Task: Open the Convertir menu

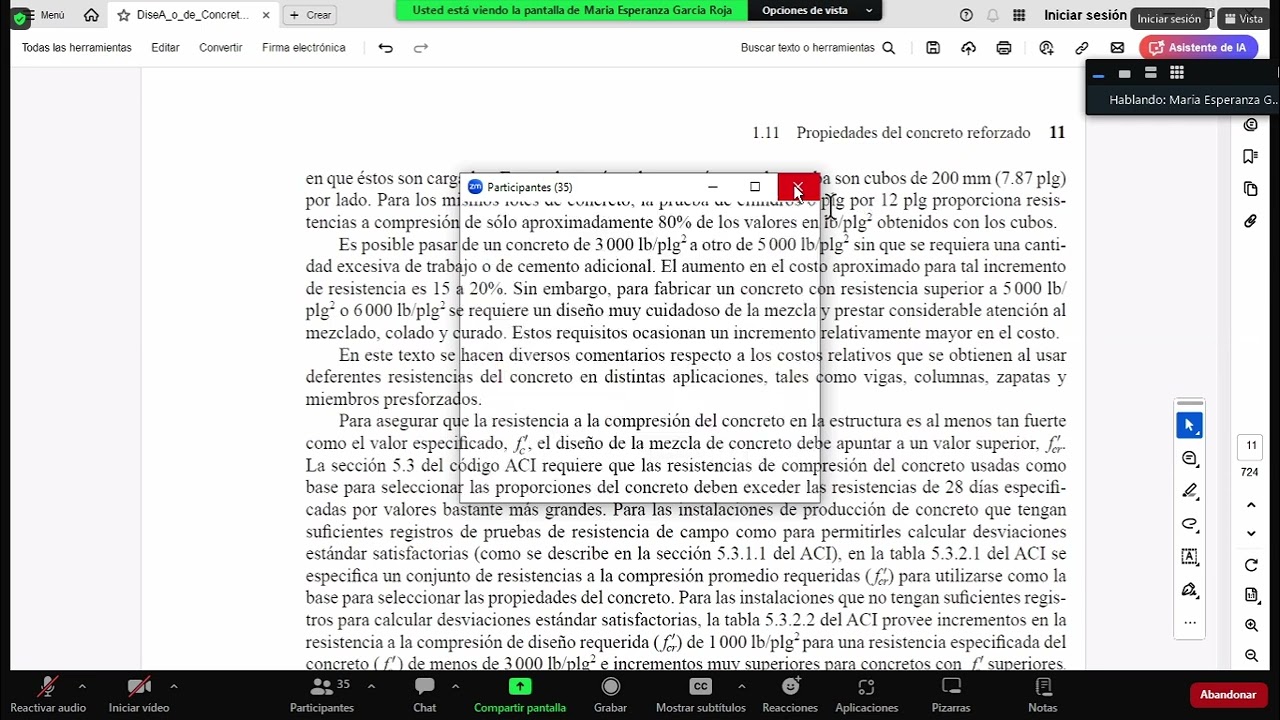Action: click(x=220, y=48)
